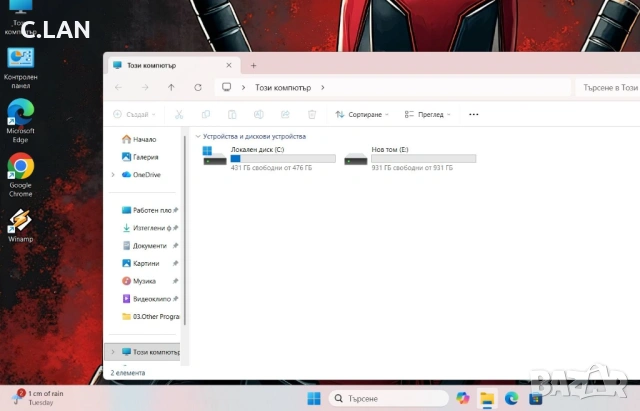Select OneDrive in navigation pane
This screenshot has height=411, width=640.
coord(141,175)
